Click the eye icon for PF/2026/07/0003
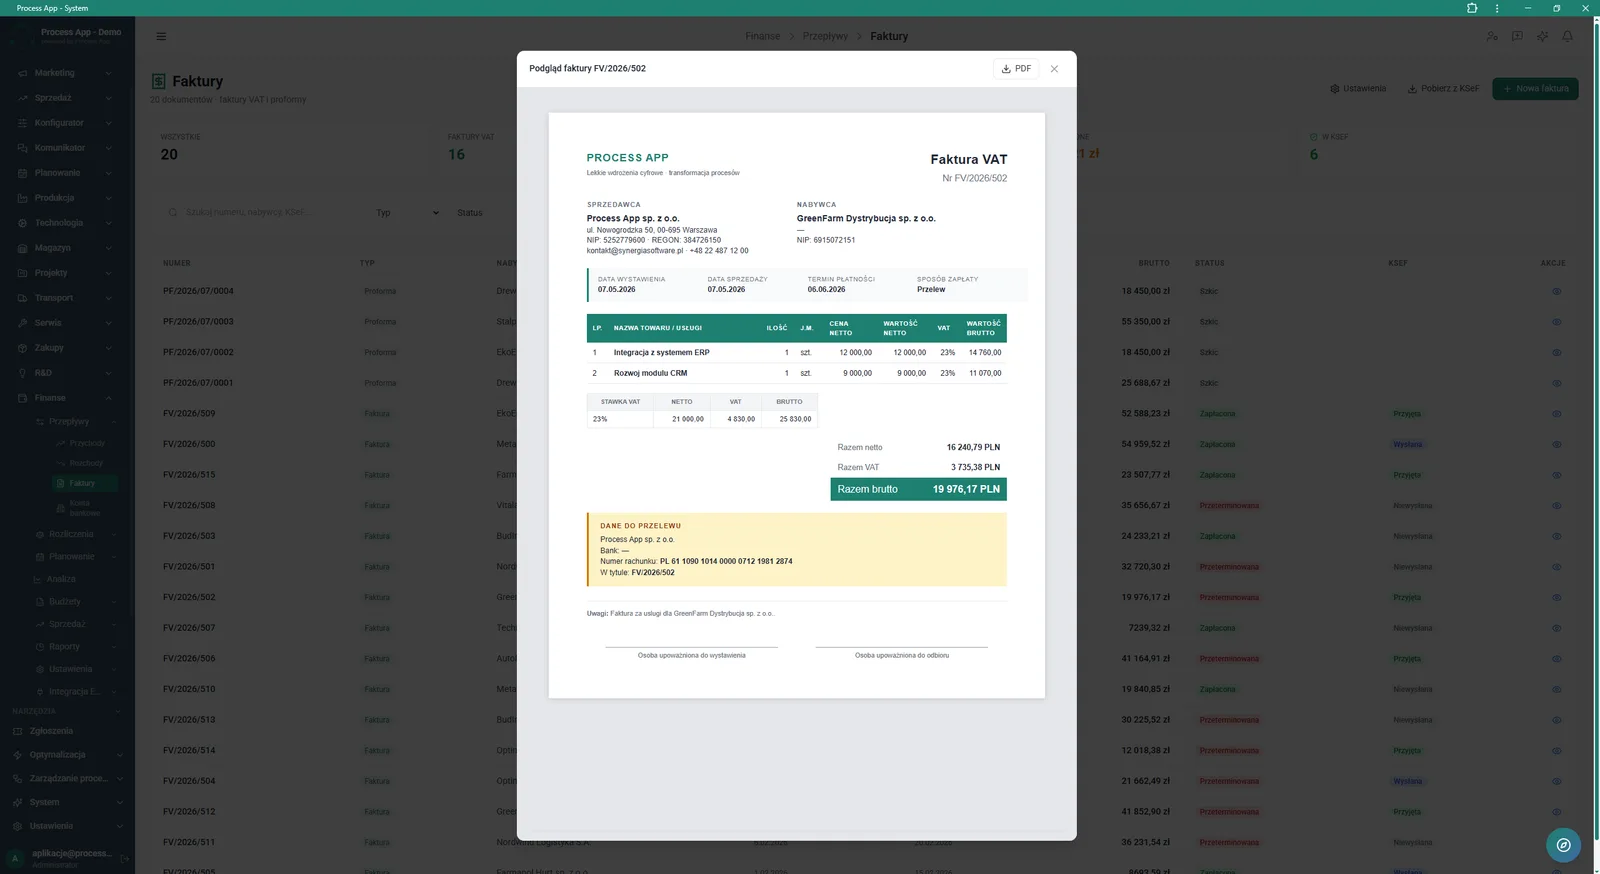The width and height of the screenshot is (1600, 874). click(x=1556, y=322)
